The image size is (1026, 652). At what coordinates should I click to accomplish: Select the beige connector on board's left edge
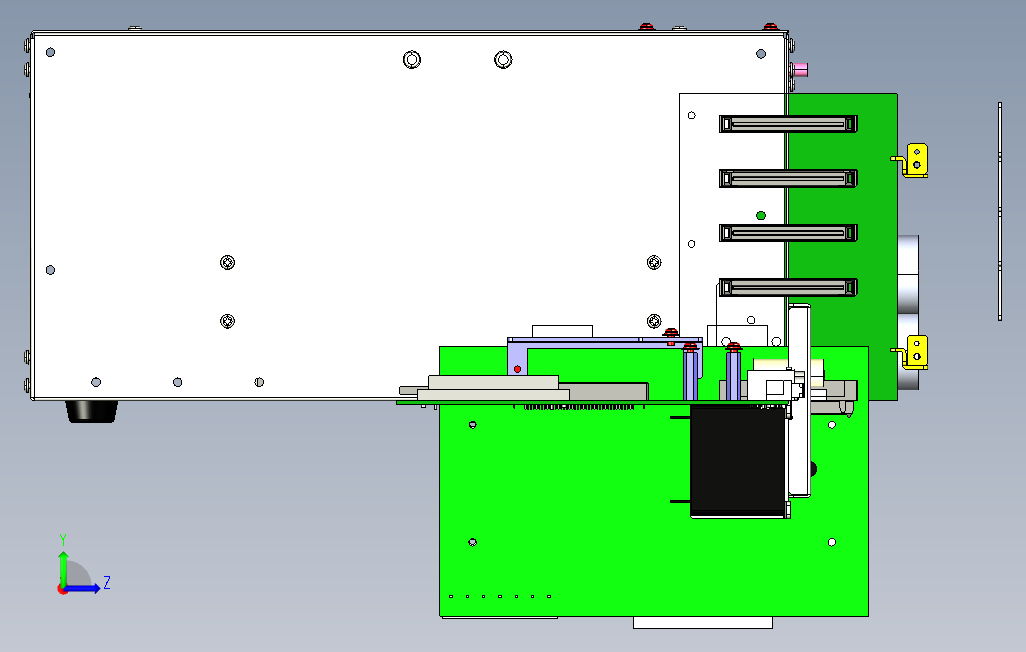pyautogui.click(x=493, y=388)
